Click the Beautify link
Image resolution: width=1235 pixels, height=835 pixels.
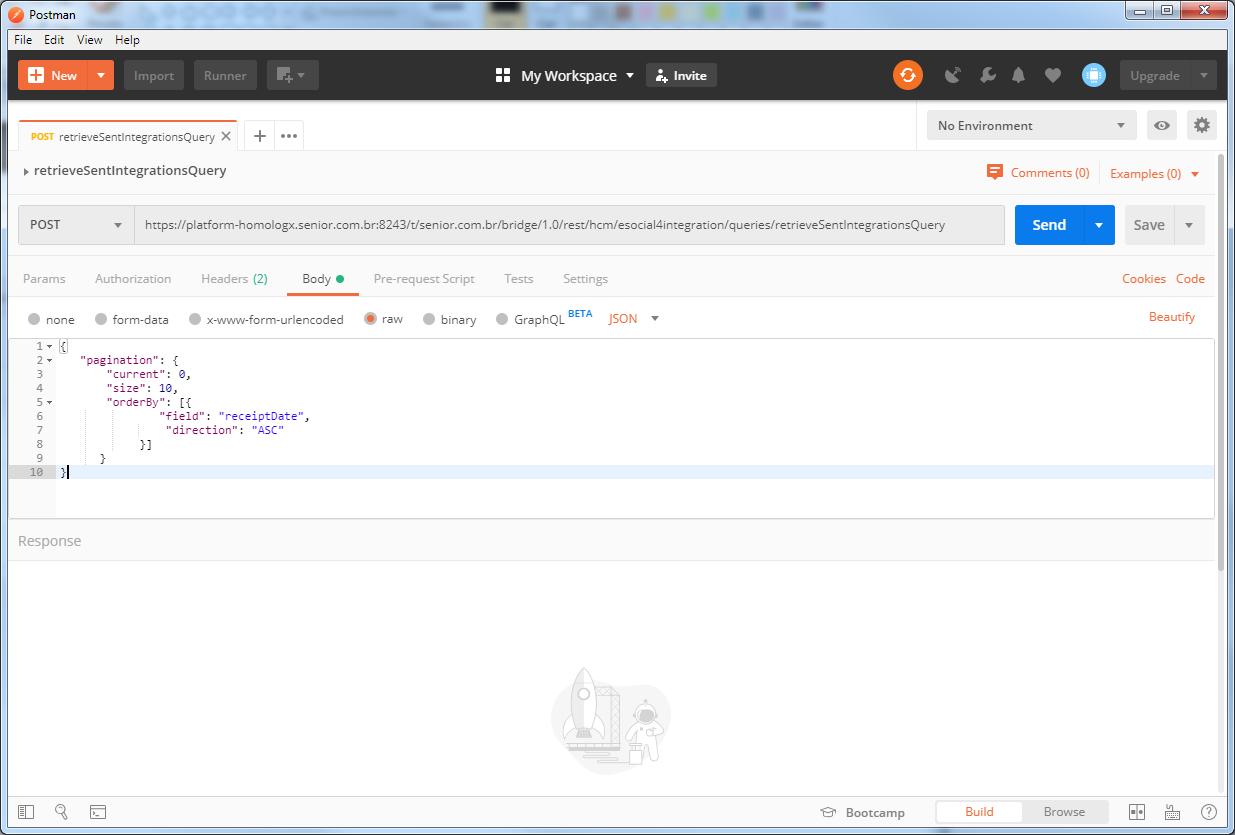click(x=1172, y=317)
